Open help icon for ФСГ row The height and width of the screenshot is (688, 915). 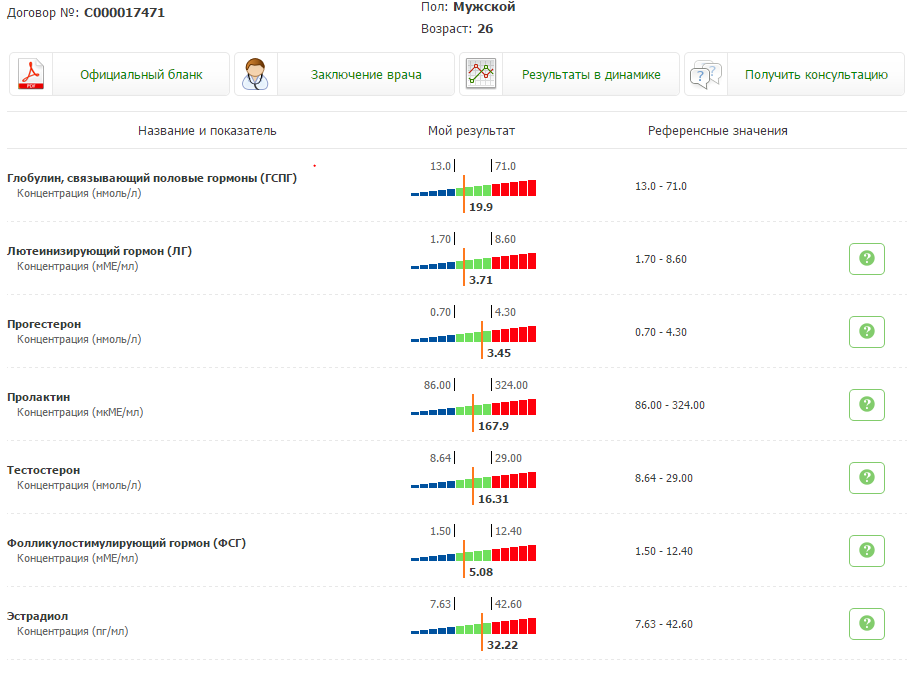coord(866,551)
